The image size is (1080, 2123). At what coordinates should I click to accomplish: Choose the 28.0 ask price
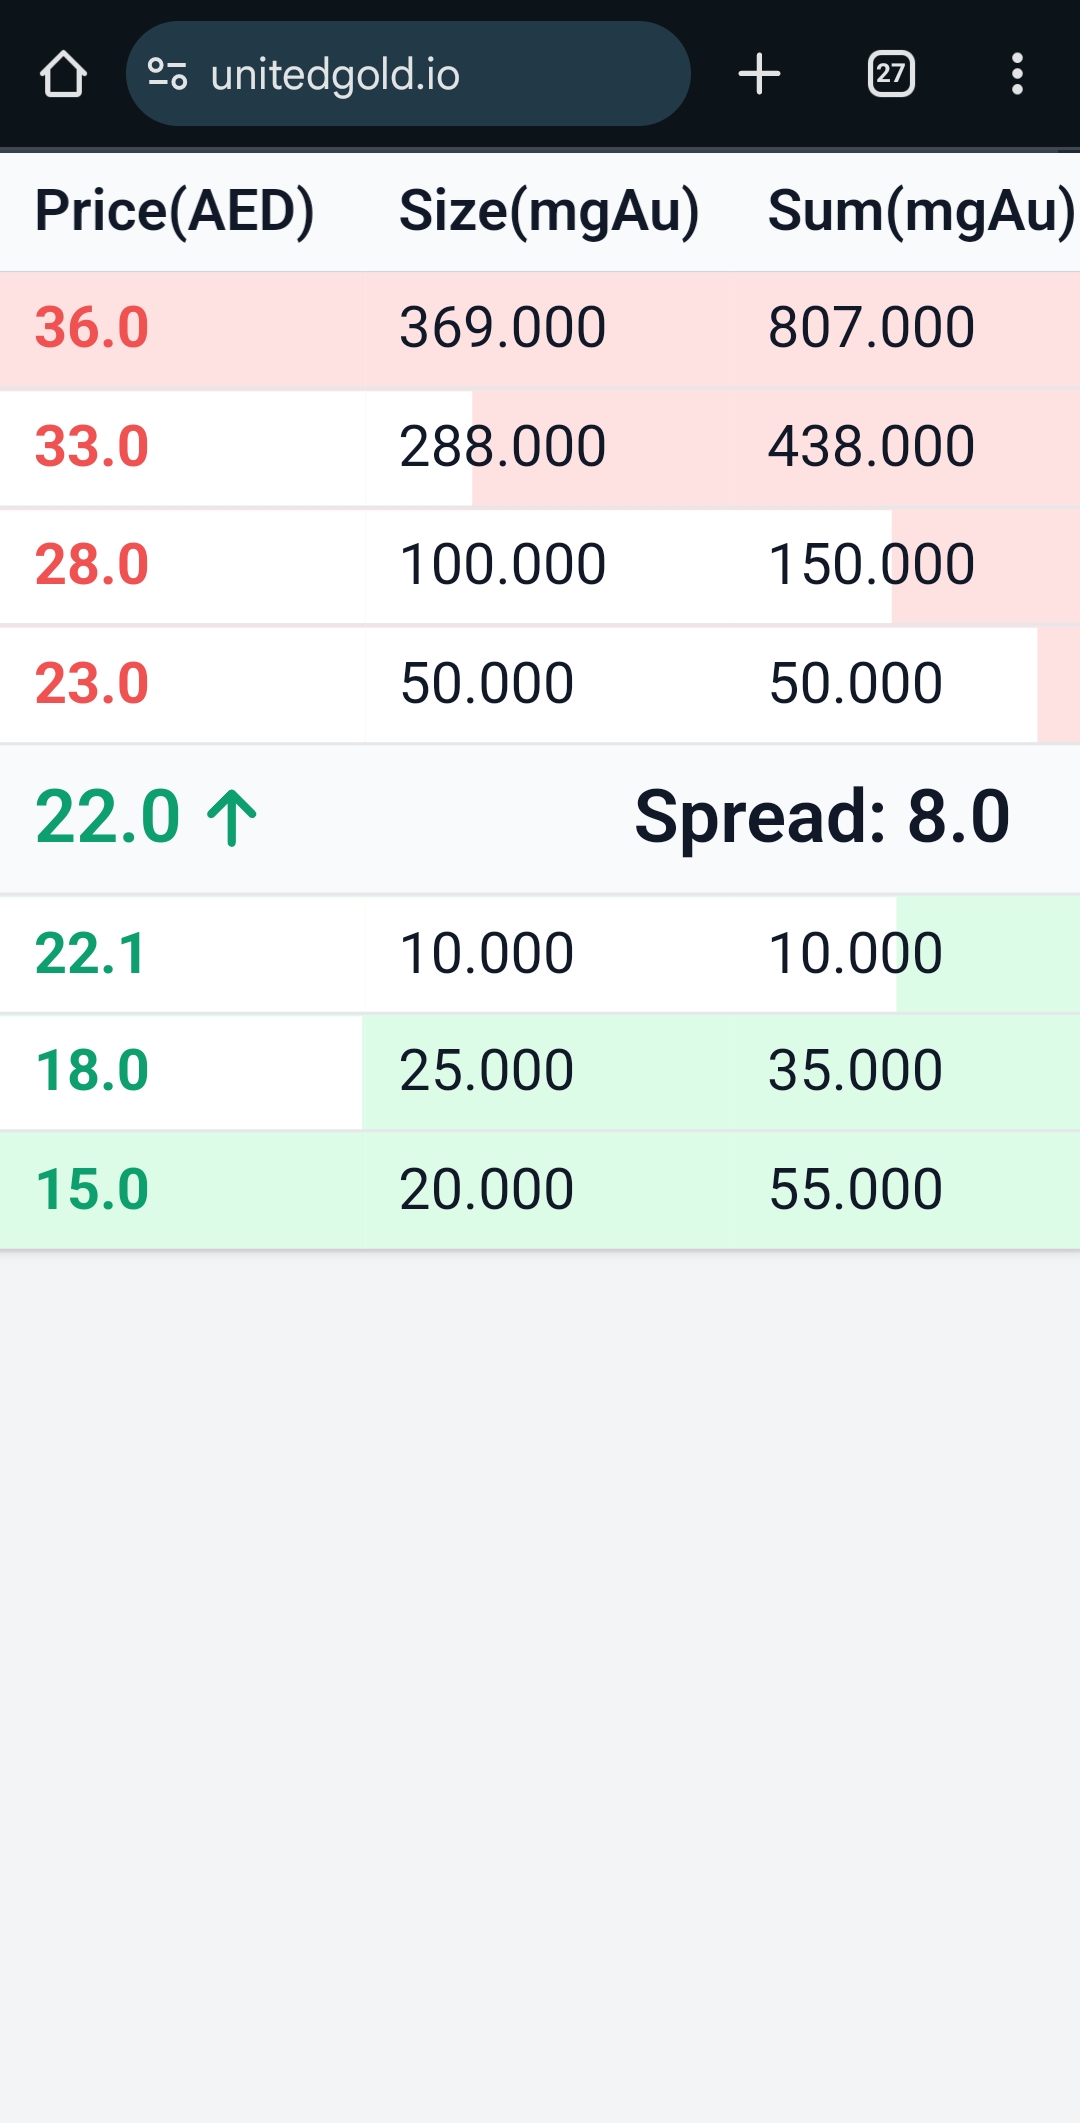click(92, 565)
